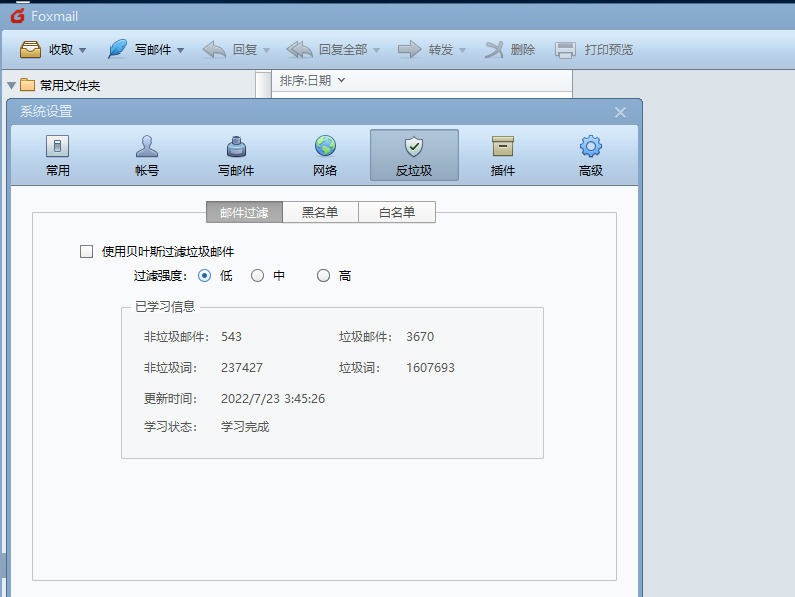Click the 转发 forward arrow icon
This screenshot has height=597, width=795.
[x=409, y=50]
